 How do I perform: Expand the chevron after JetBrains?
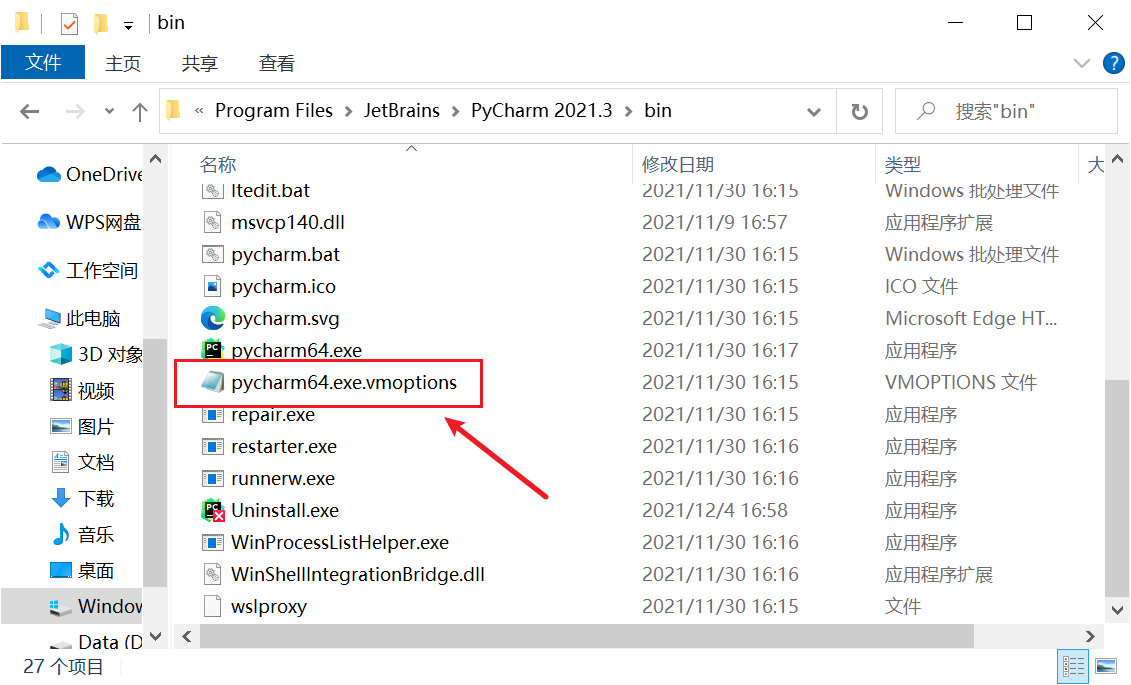pos(456,112)
